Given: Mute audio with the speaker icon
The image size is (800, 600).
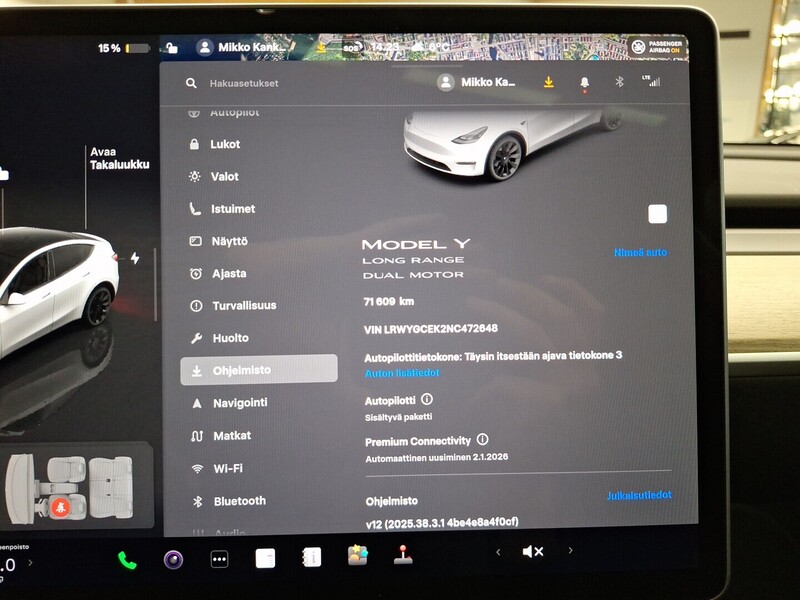Looking at the screenshot, I should click(531, 549).
